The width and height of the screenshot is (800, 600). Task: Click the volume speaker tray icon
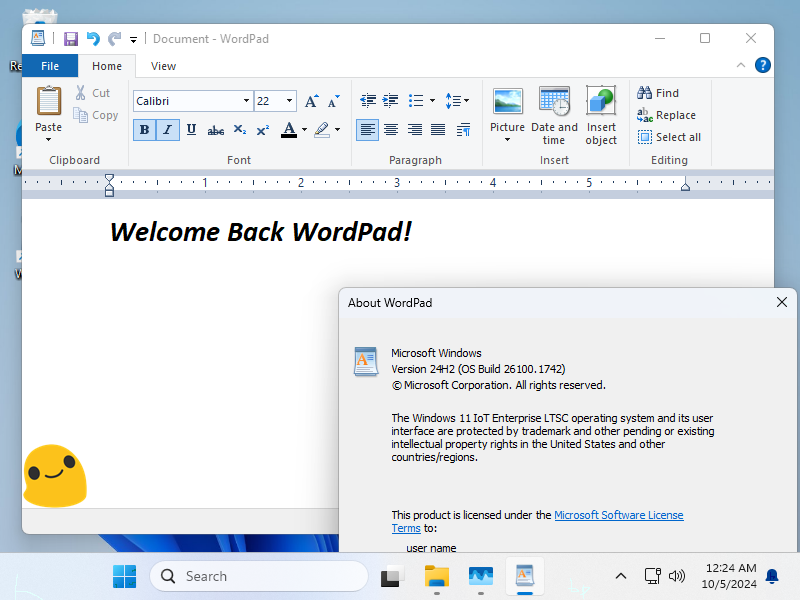point(677,577)
